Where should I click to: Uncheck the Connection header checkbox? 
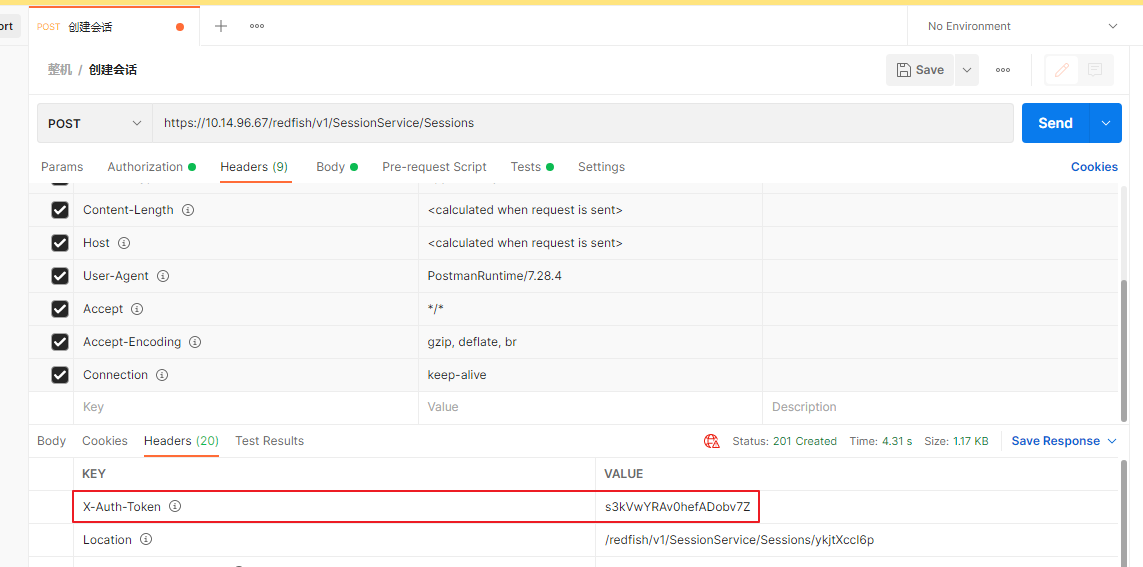pyautogui.click(x=60, y=375)
